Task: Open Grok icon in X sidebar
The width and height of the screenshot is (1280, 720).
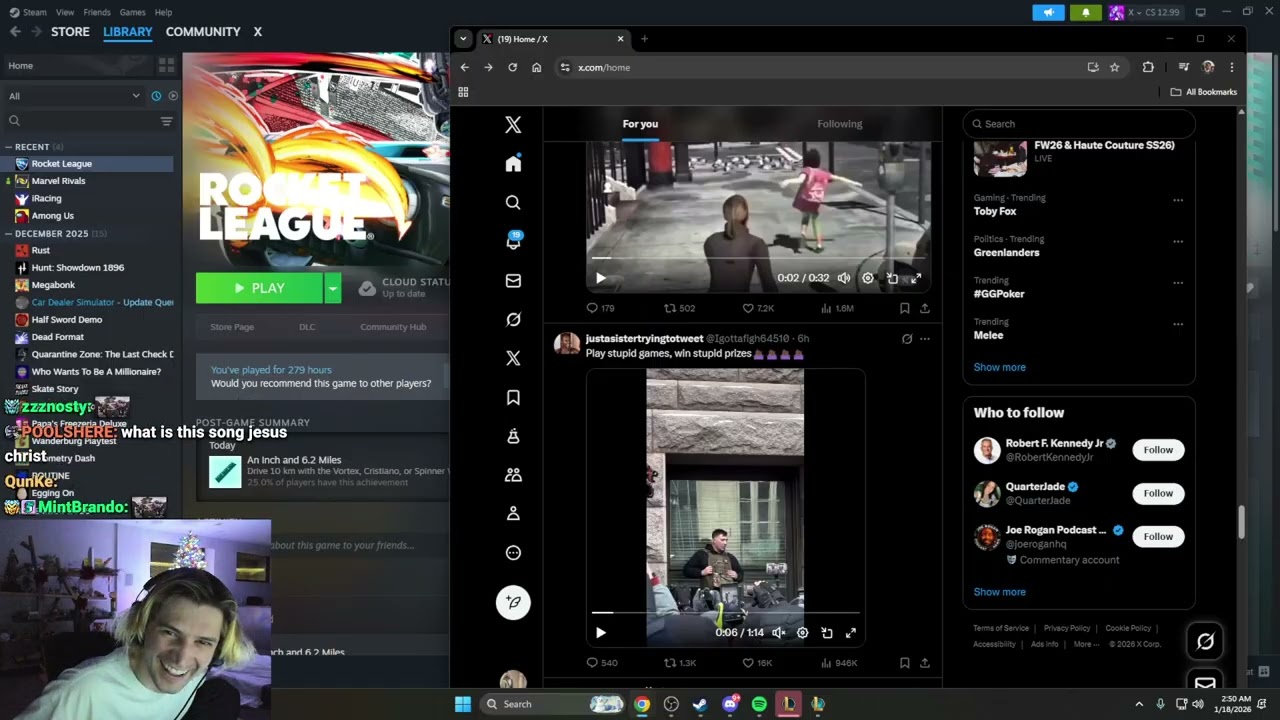Action: pyautogui.click(x=513, y=319)
